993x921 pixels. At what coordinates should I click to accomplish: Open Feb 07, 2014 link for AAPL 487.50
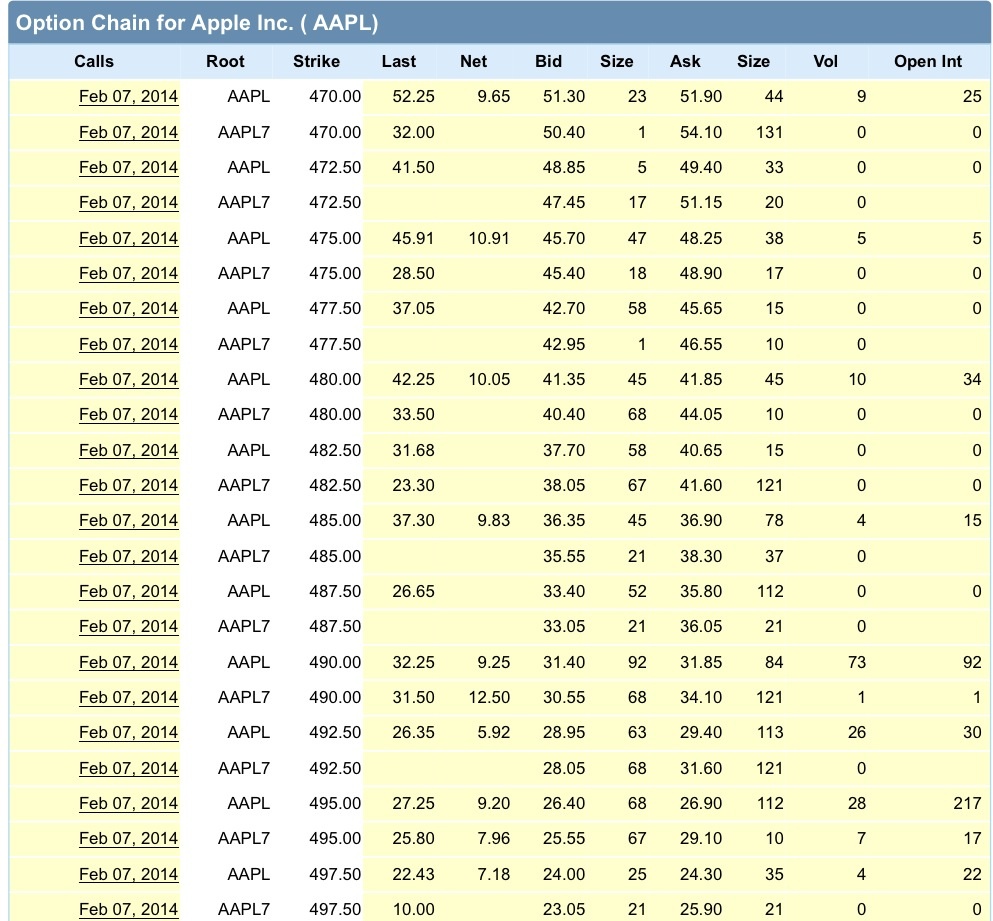(x=129, y=592)
